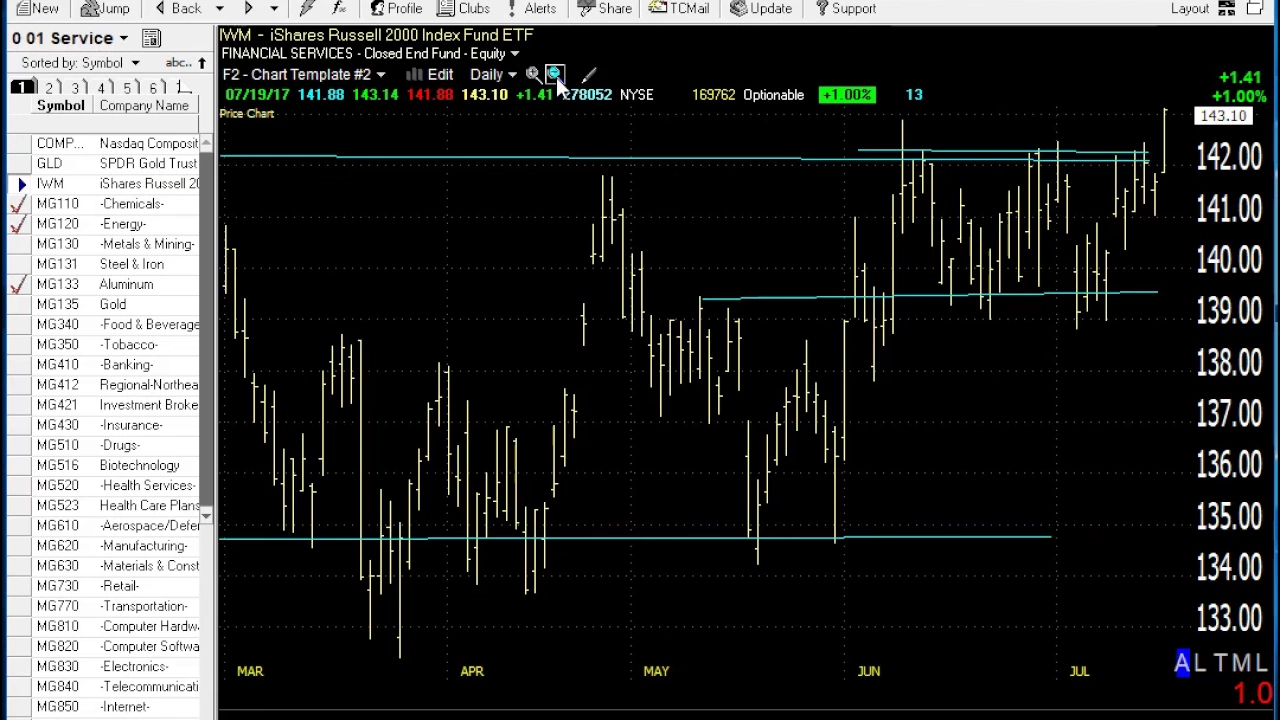Image resolution: width=1280 pixels, height=720 pixels.
Task: Click the active row arrow beside IWM
Action: coord(22,184)
